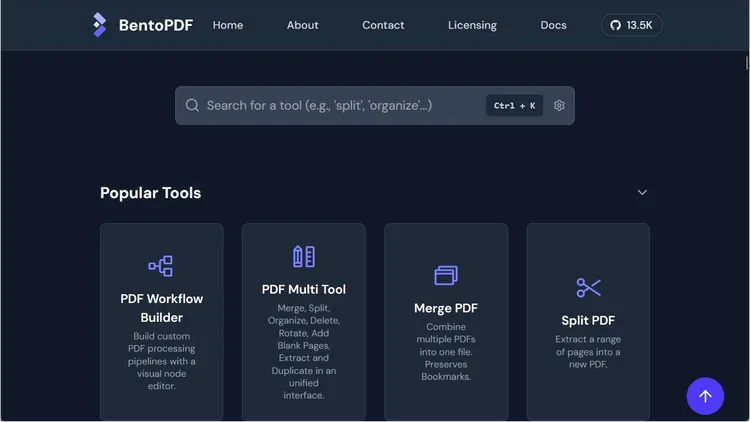Click the BentoPDF brand name

[156, 25]
